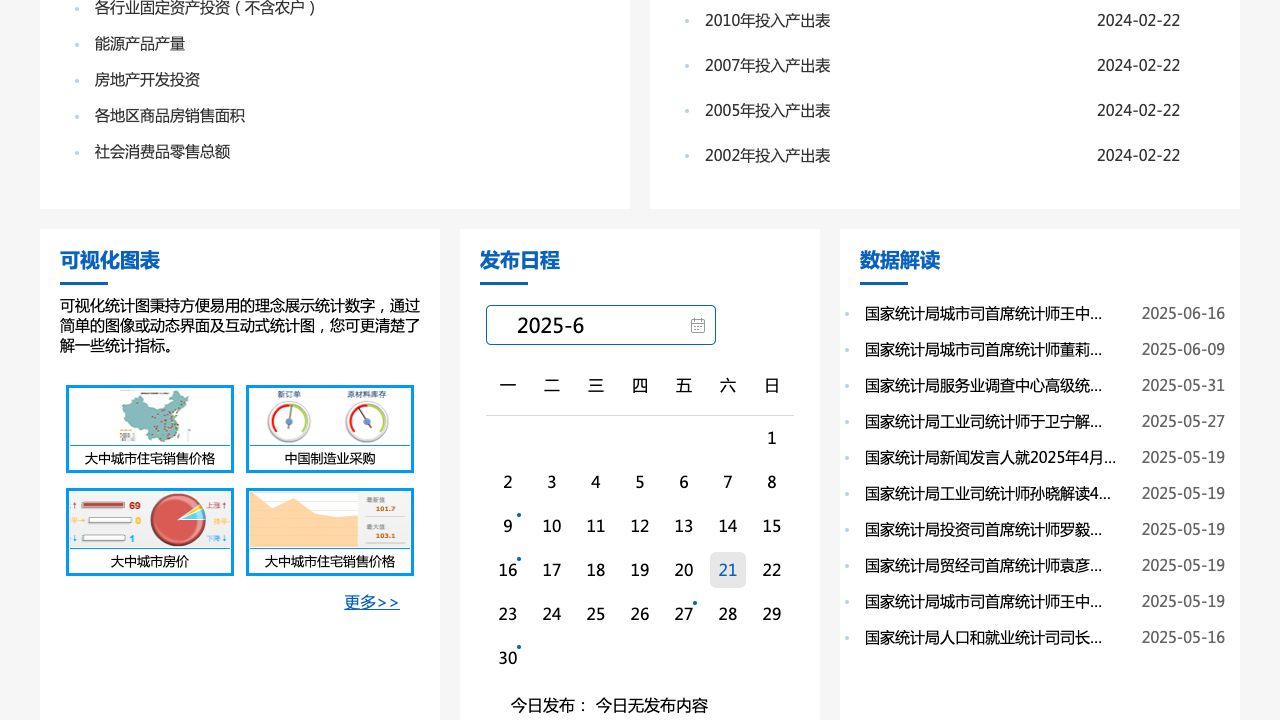This screenshot has width=1280, height=720.
Task: Open 2010年投入产出表 link
Action: pyautogui.click(x=767, y=20)
